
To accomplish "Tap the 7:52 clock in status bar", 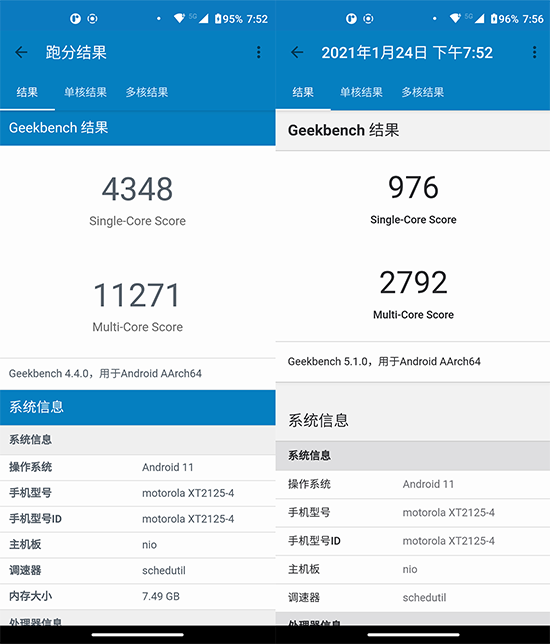I will [257, 19].
